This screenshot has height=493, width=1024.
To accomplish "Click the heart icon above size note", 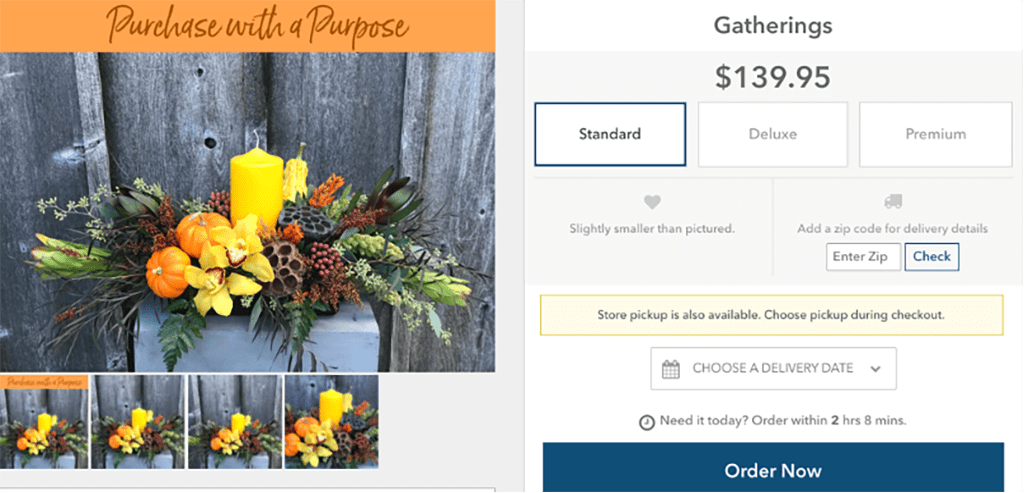I will (652, 203).
